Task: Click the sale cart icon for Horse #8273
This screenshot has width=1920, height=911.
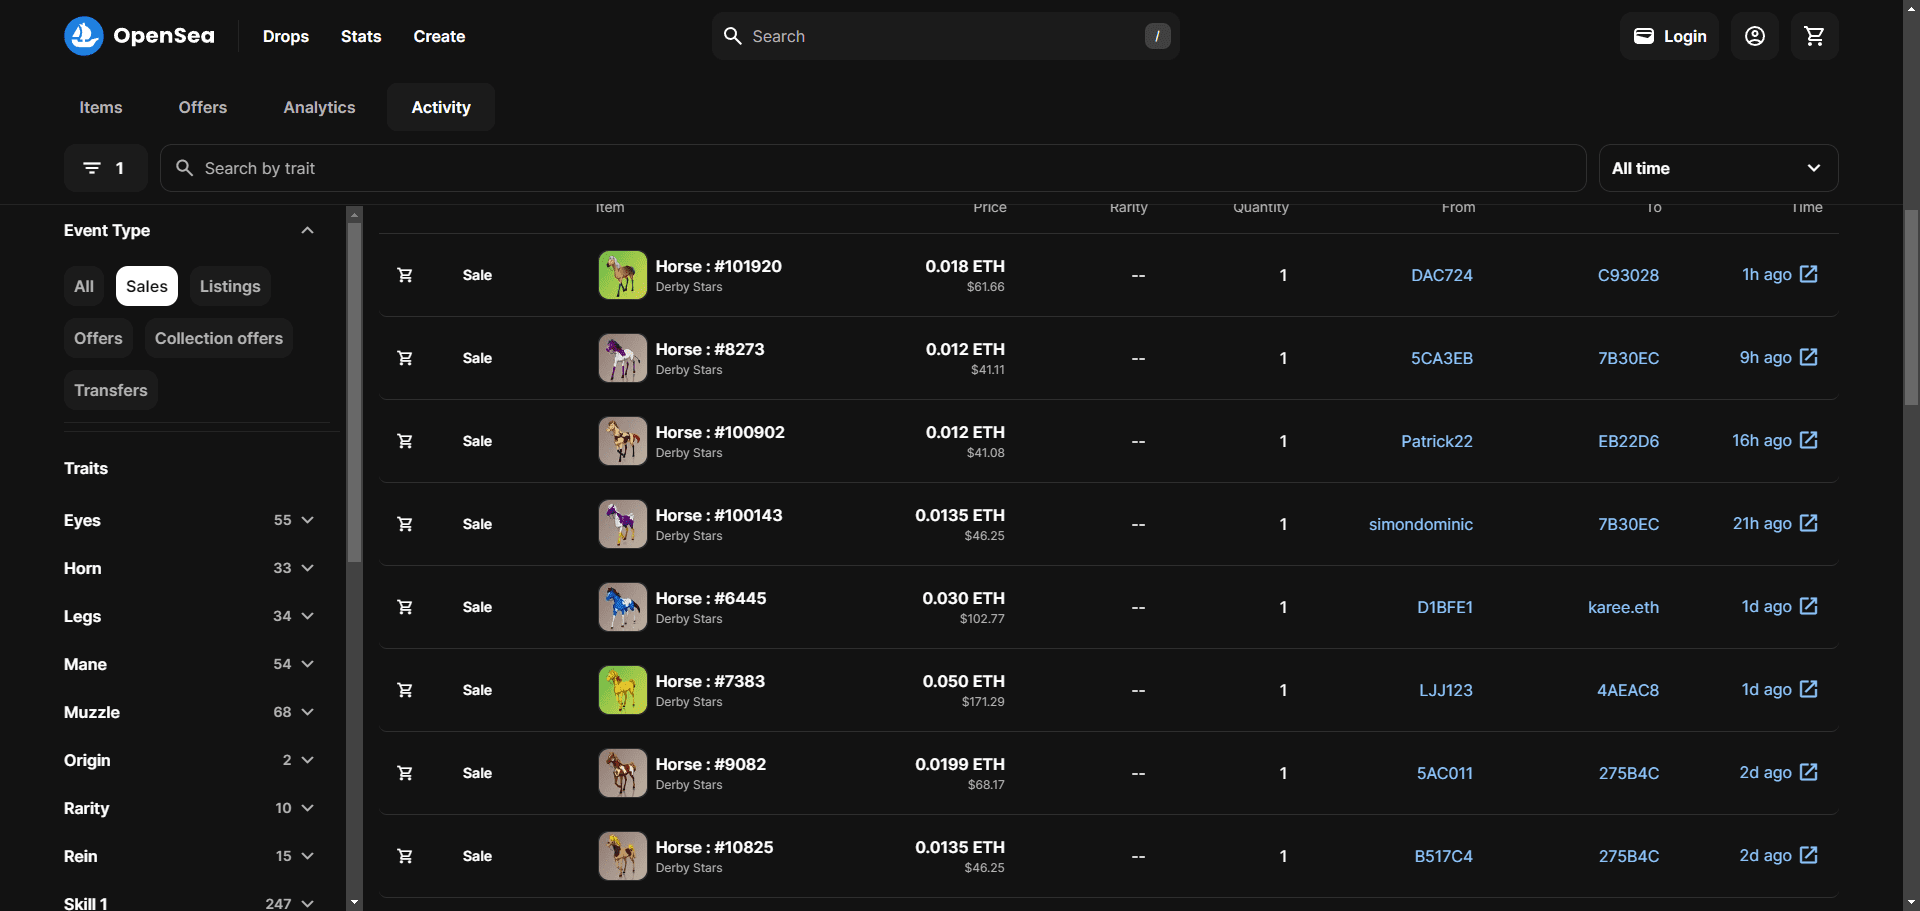Action: click(405, 358)
